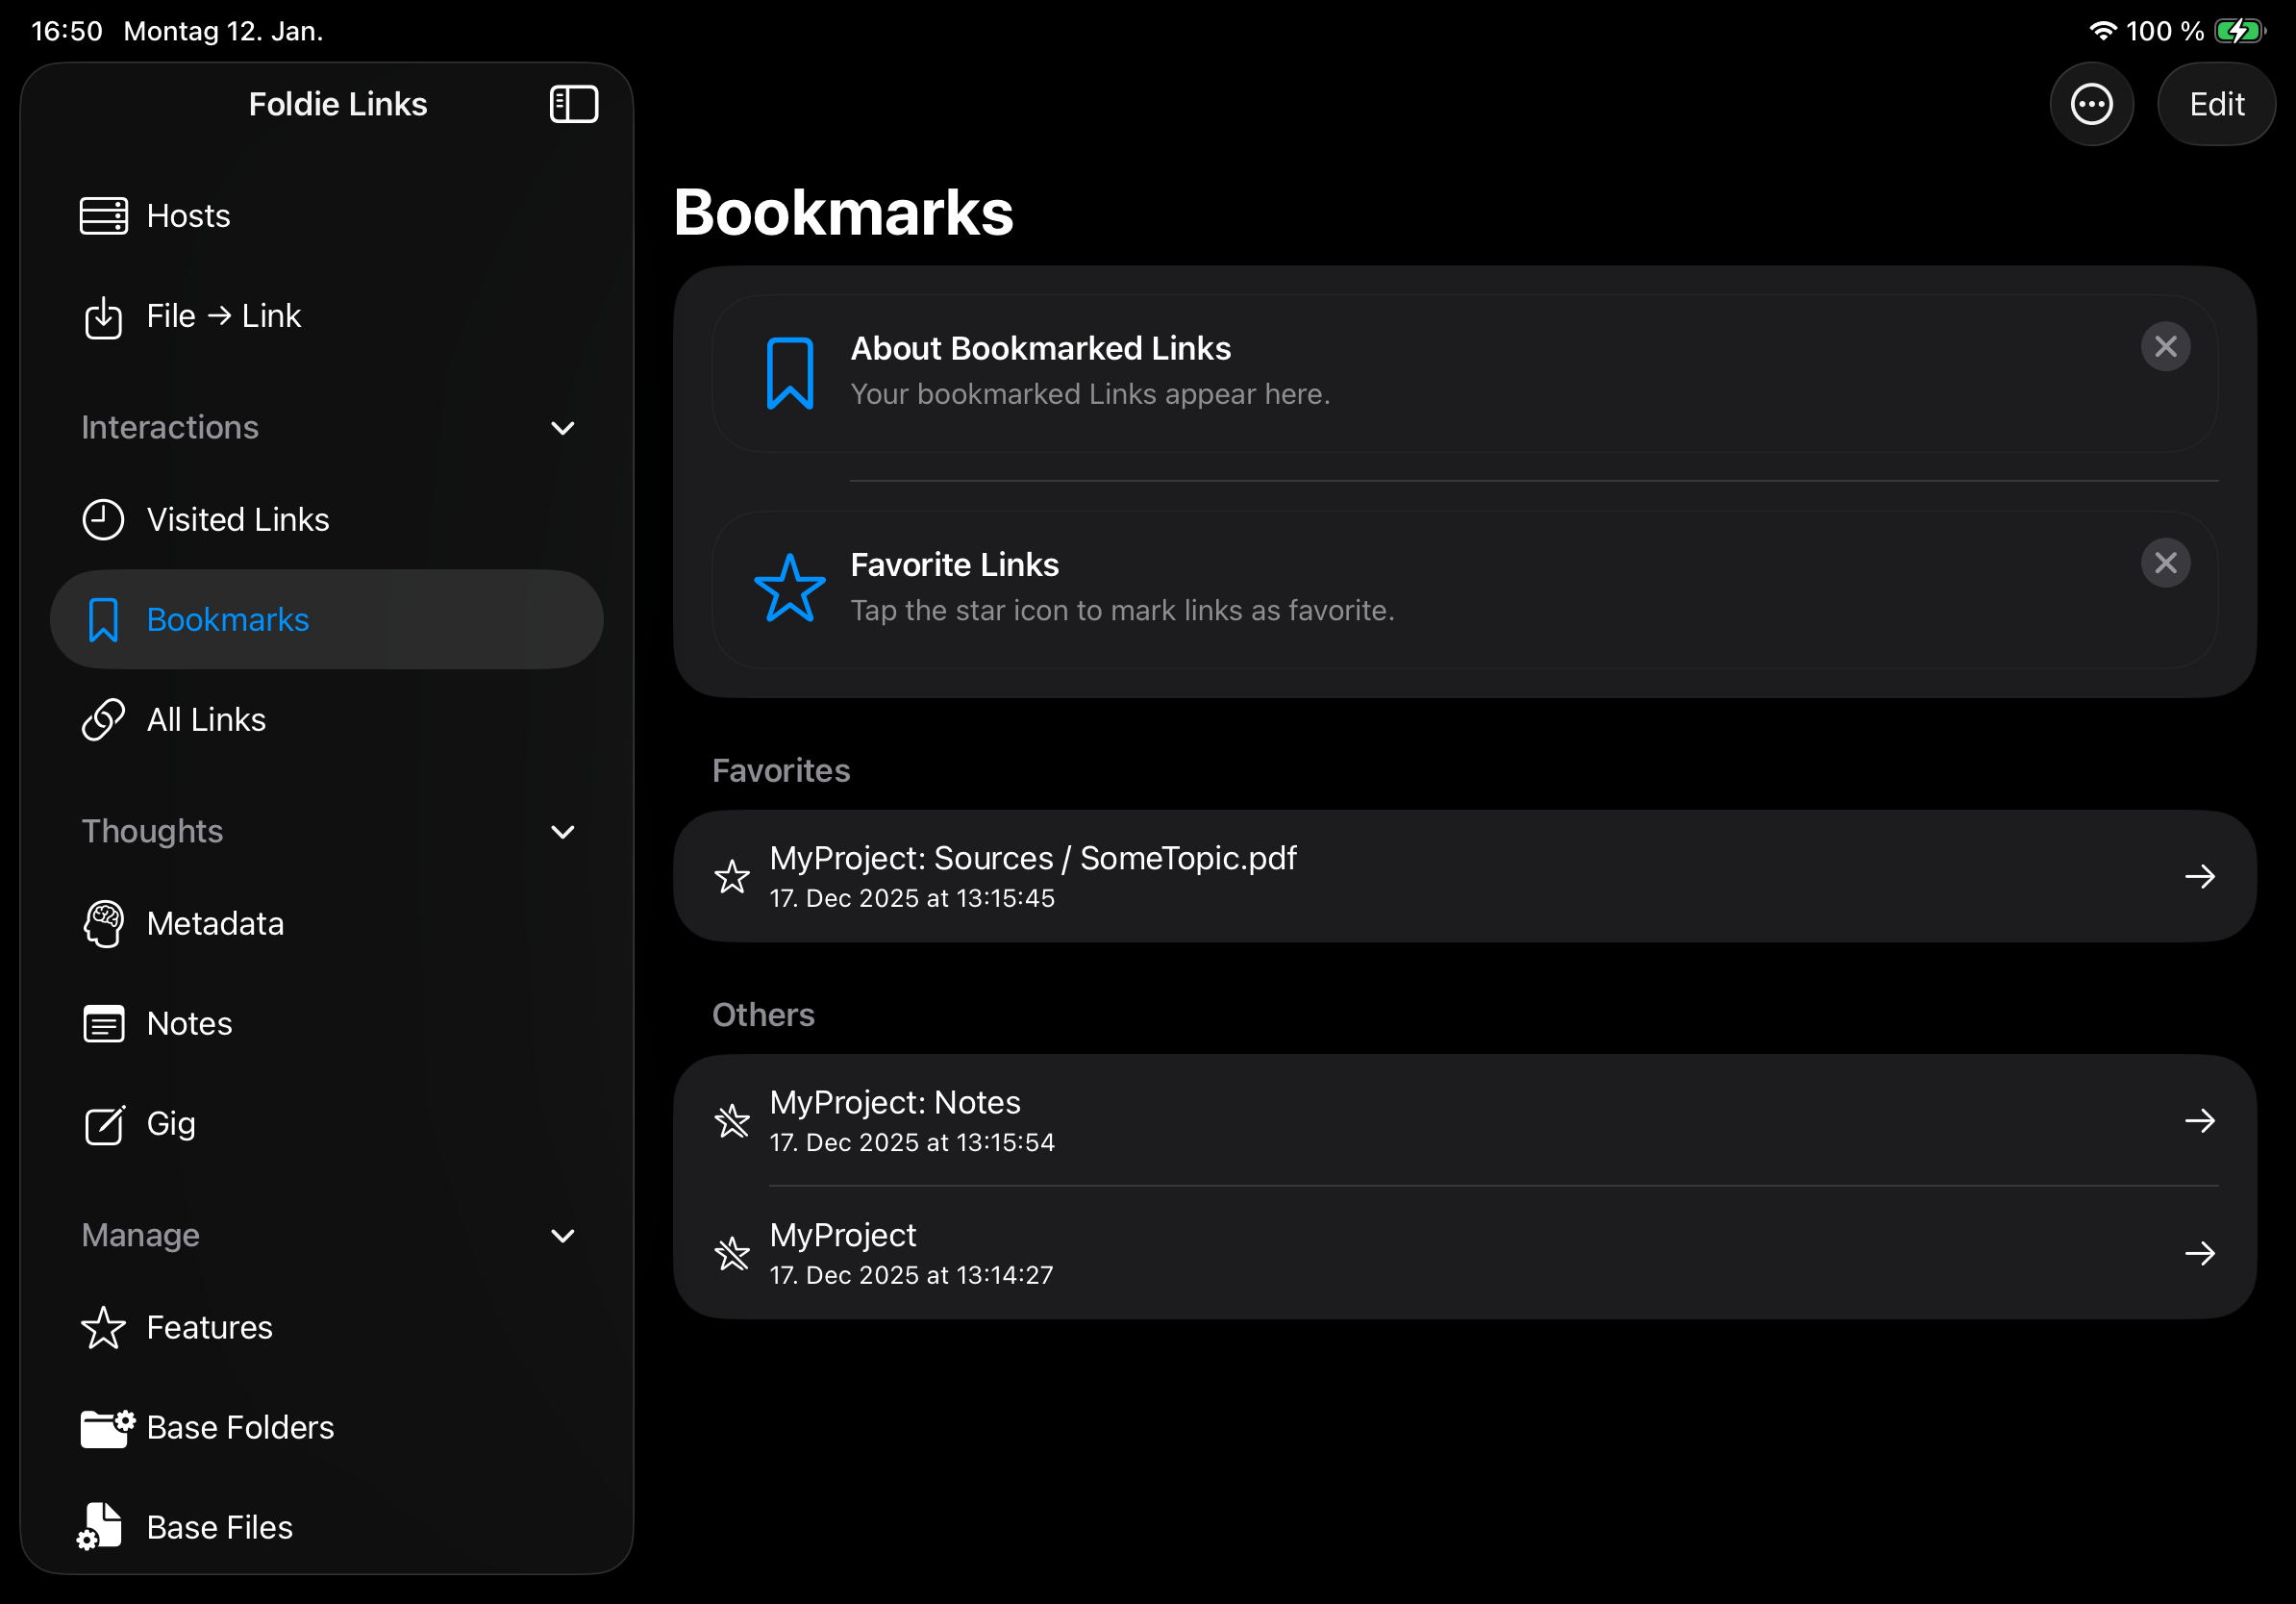Collapse the Manage section
This screenshot has height=1604, width=2296.
click(x=563, y=1236)
